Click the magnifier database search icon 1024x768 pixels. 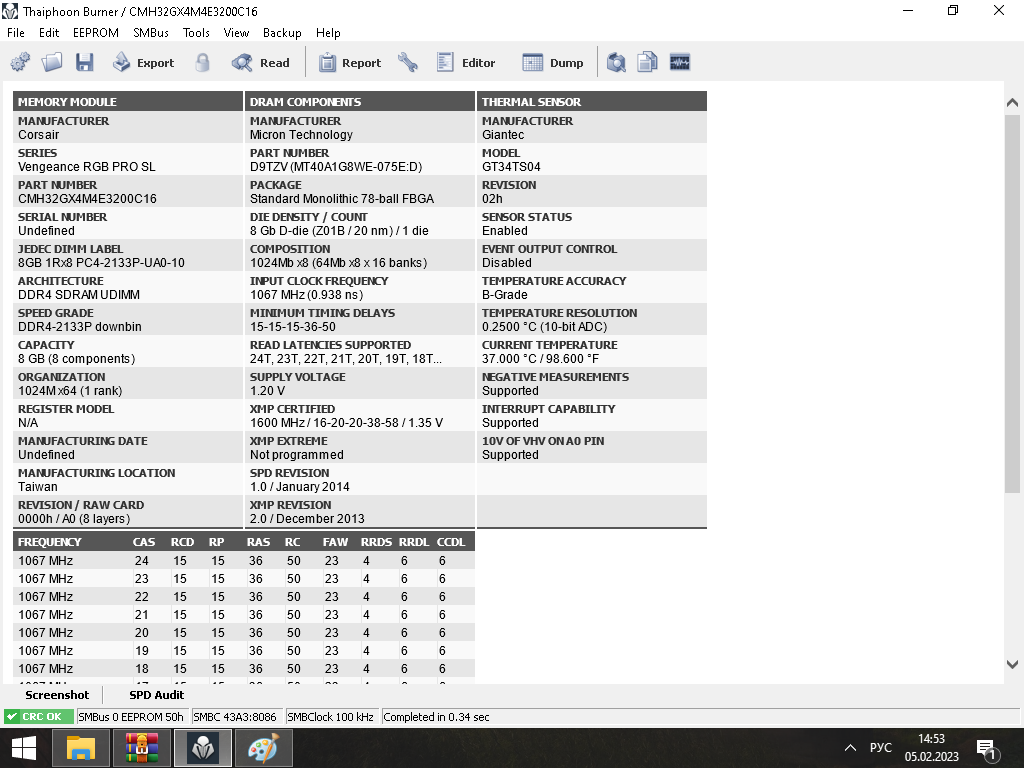pos(616,62)
